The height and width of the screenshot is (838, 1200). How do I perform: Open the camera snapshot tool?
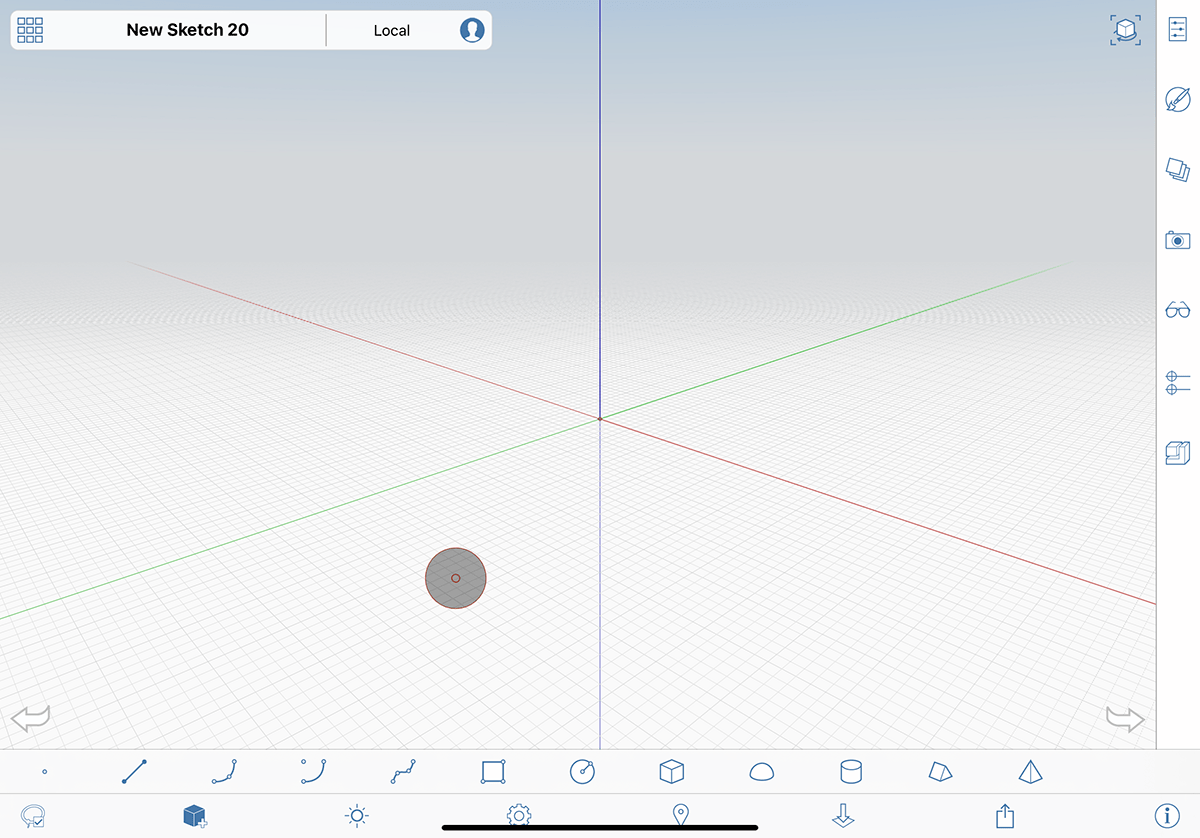tap(1178, 240)
